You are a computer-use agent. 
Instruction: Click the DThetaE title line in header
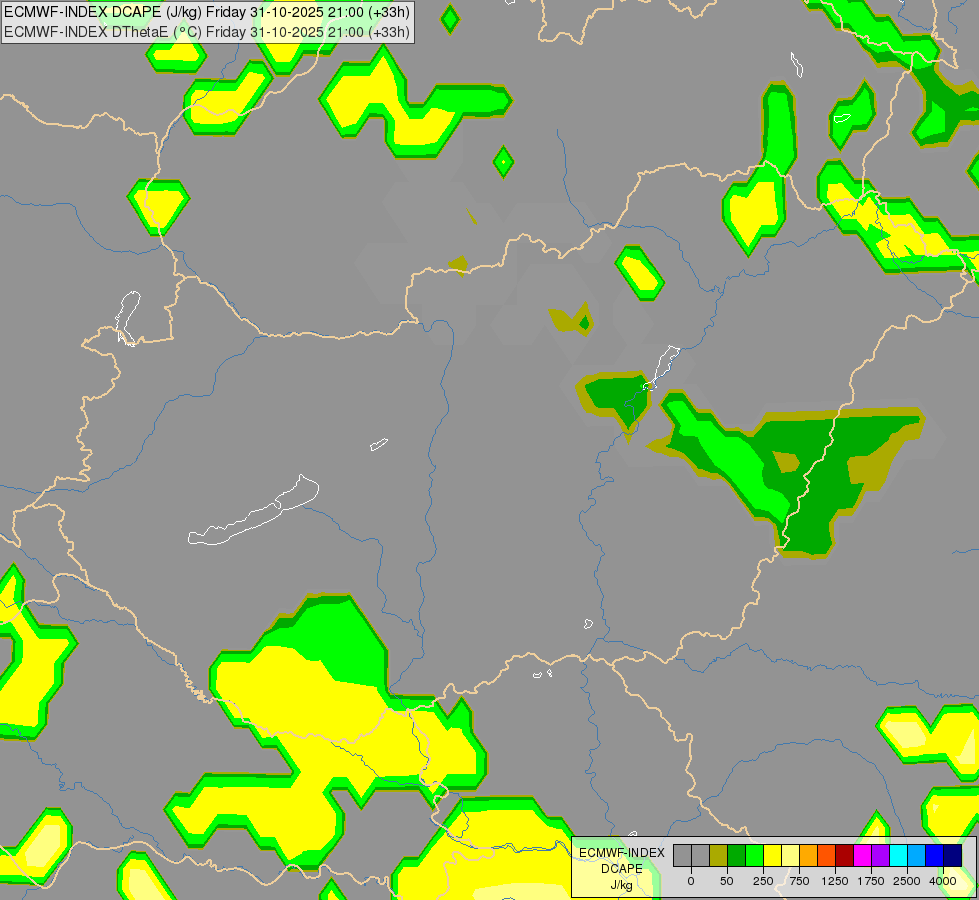(x=207, y=32)
